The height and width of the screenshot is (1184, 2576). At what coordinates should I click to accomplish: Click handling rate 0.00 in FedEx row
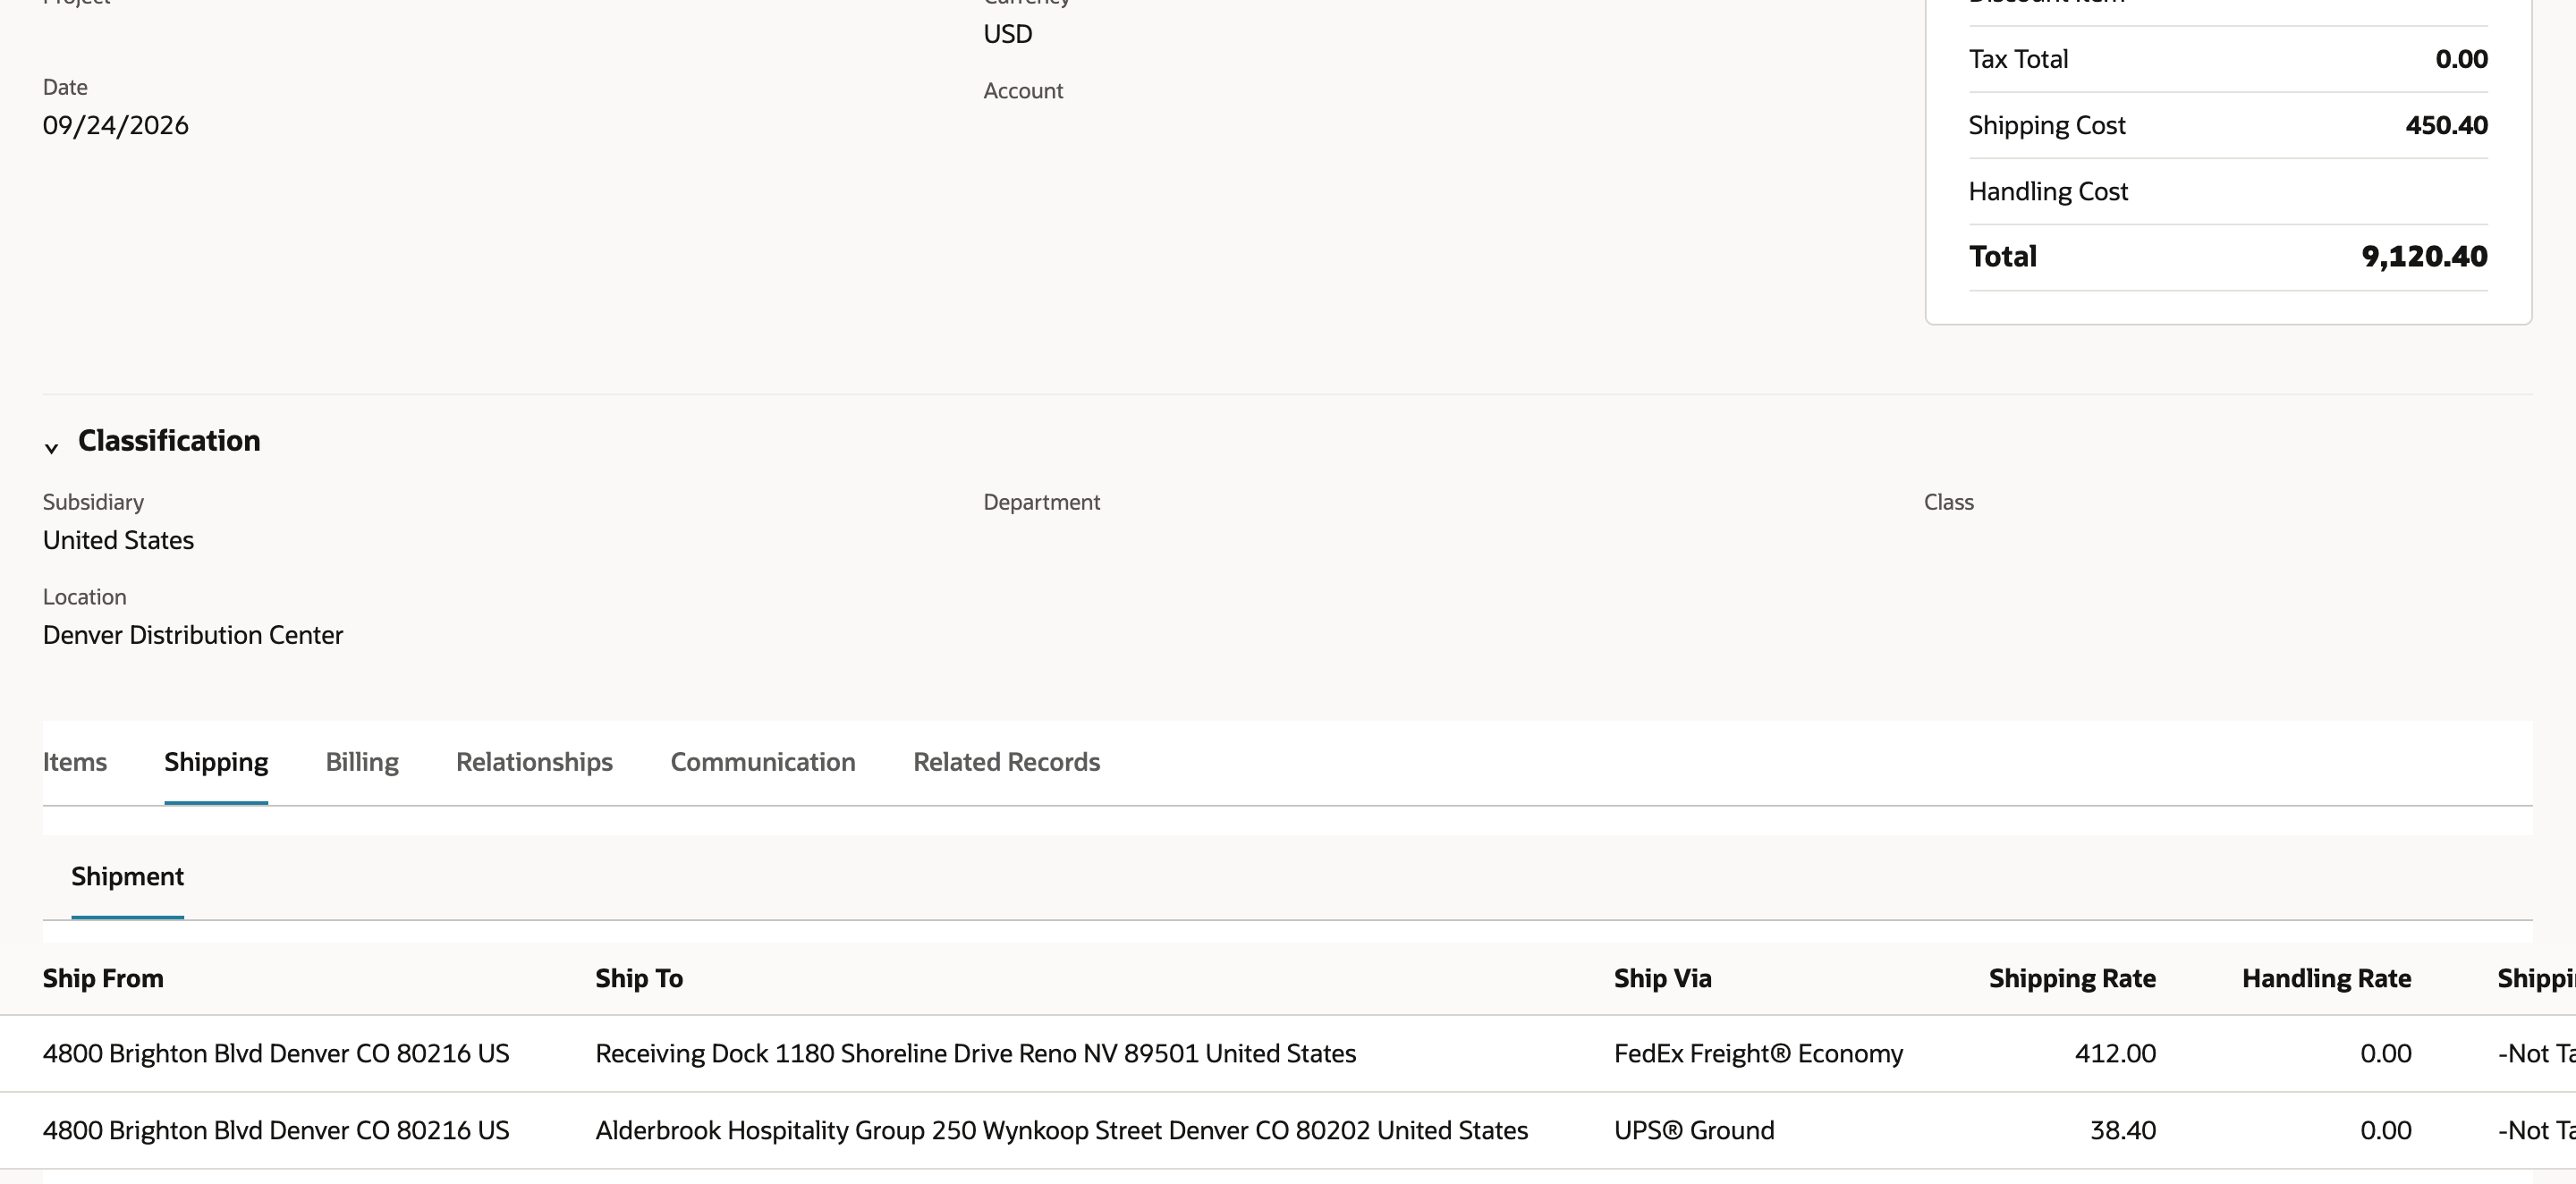(2385, 1054)
